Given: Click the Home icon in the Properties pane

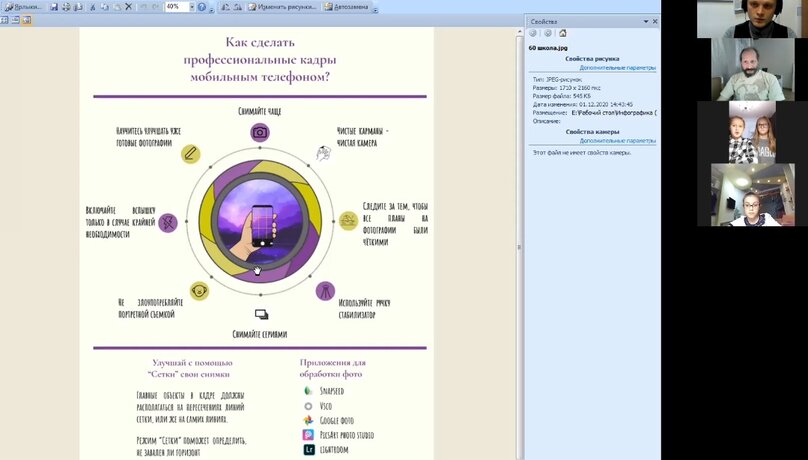Looking at the screenshot, I should coord(563,33).
